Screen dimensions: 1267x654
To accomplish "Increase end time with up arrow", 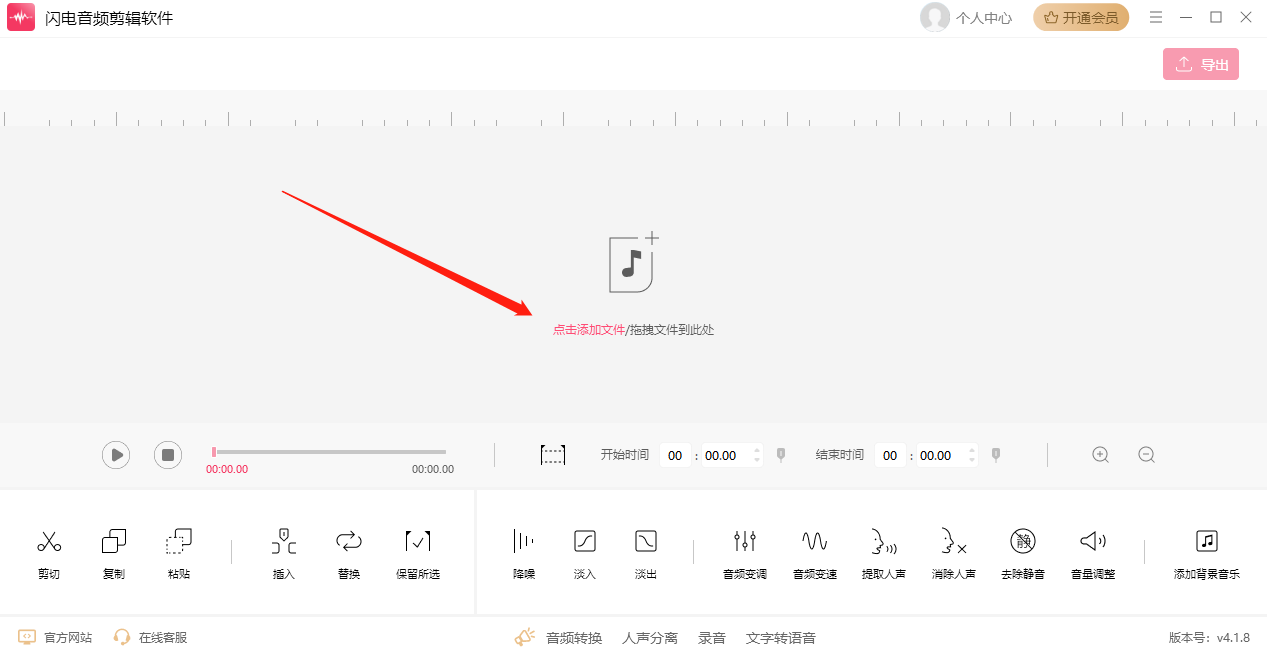I will [x=972, y=450].
